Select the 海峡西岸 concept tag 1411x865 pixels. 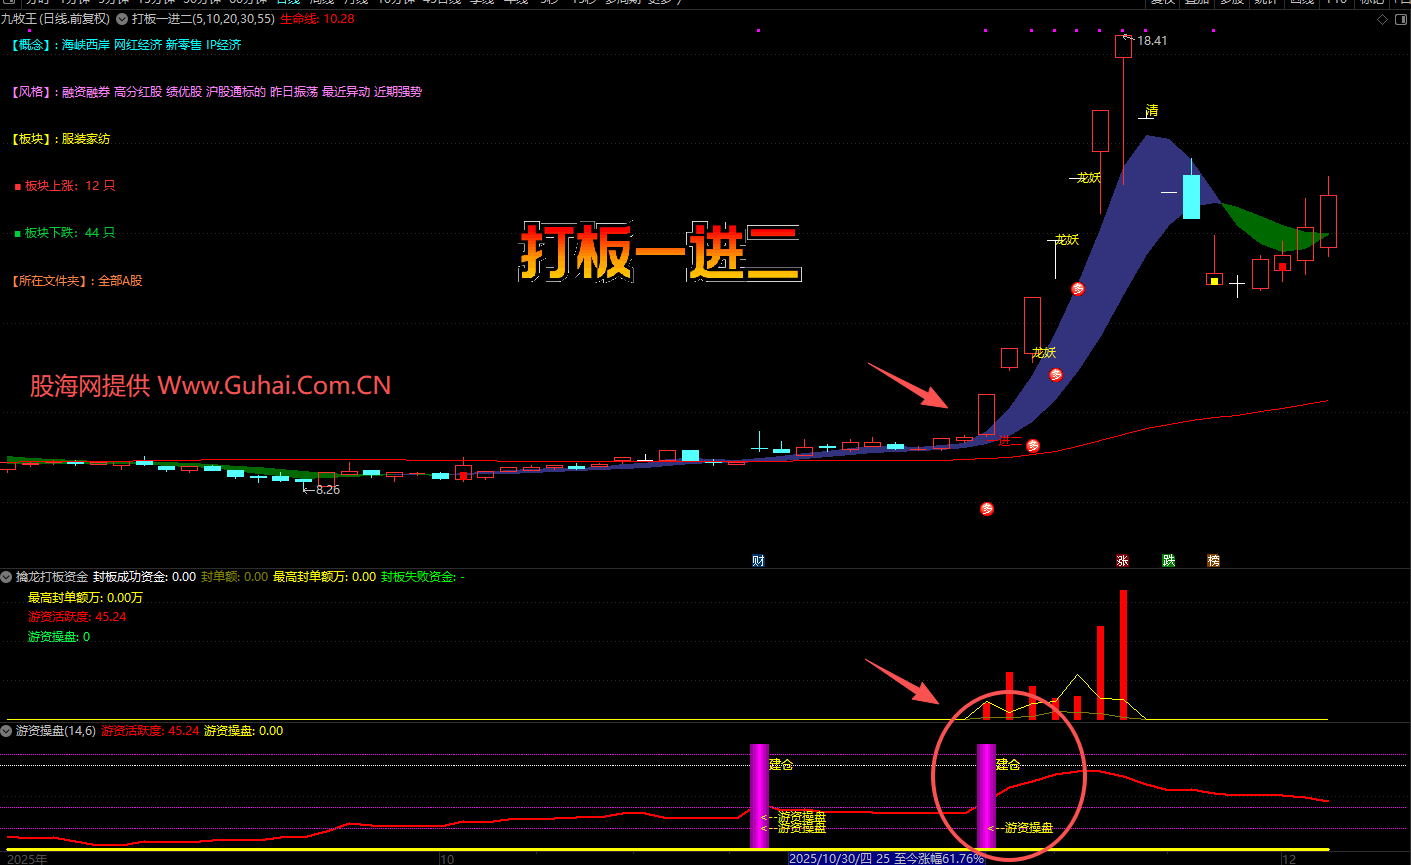coord(86,45)
